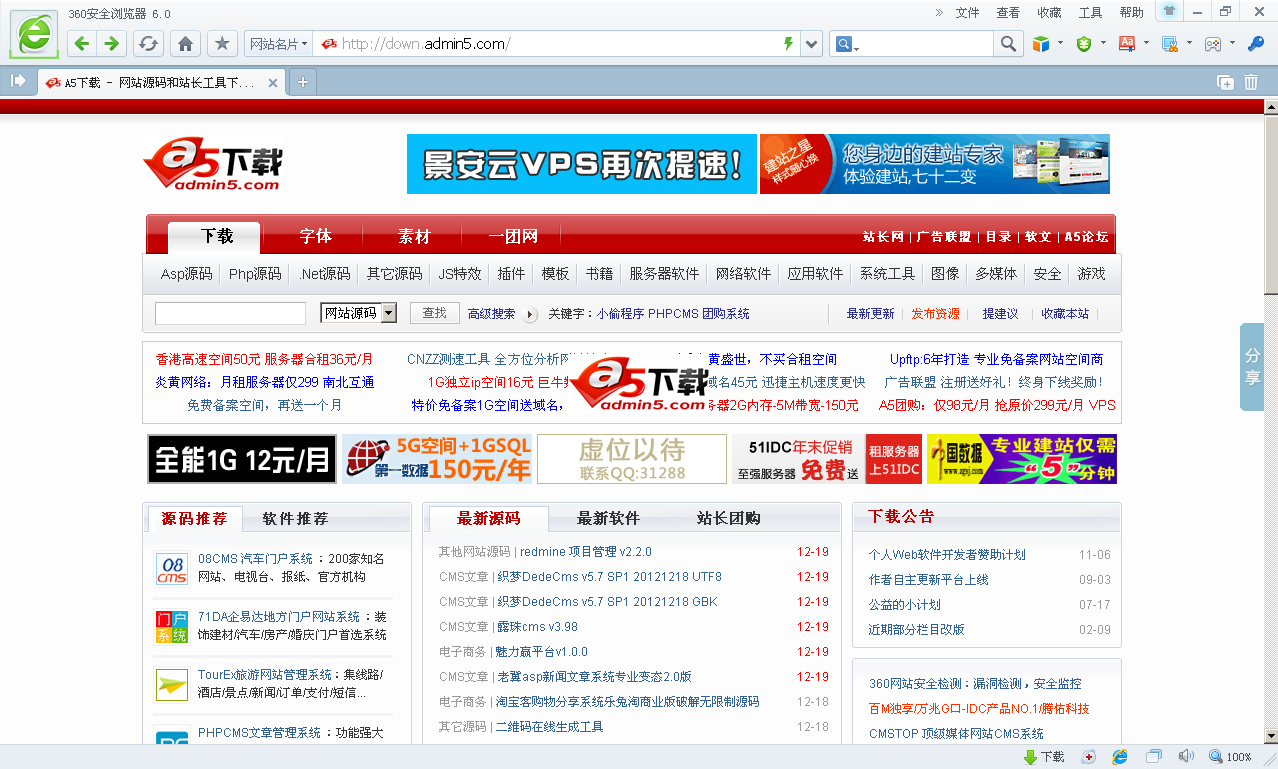This screenshot has width=1278, height=769.
Task: Open the 网站源码 category combo box
Action: coord(358,313)
